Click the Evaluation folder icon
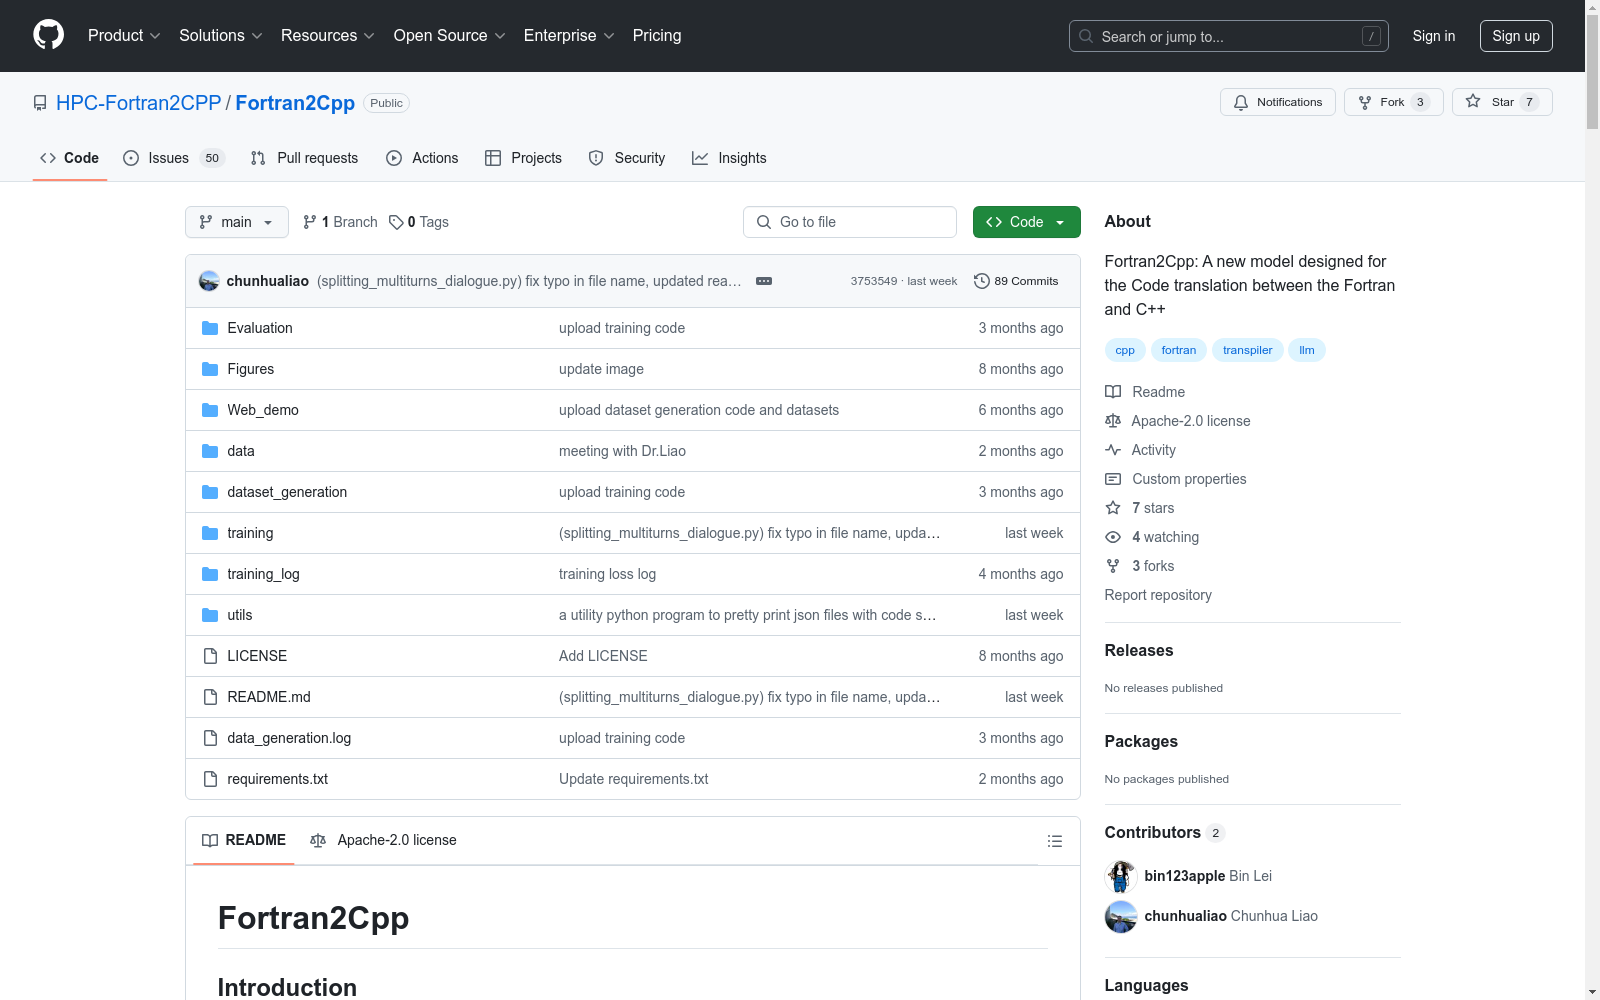Viewport: 1600px width, 1000px height. pos(210,328)
